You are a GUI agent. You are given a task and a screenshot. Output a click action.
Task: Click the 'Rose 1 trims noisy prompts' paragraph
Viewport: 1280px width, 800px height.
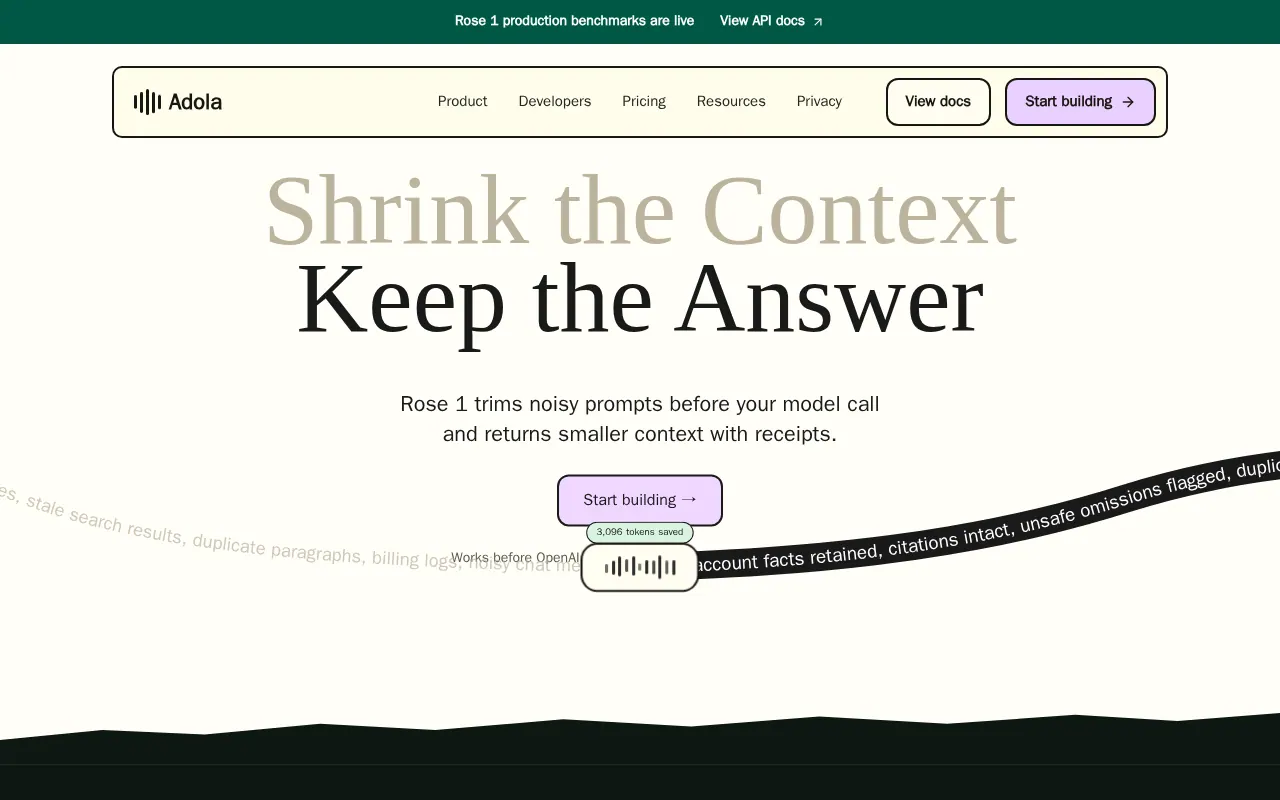[640, 419]
